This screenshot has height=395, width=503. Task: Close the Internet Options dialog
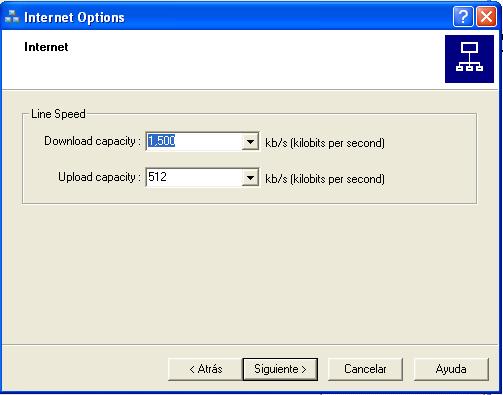pos(486,16)
